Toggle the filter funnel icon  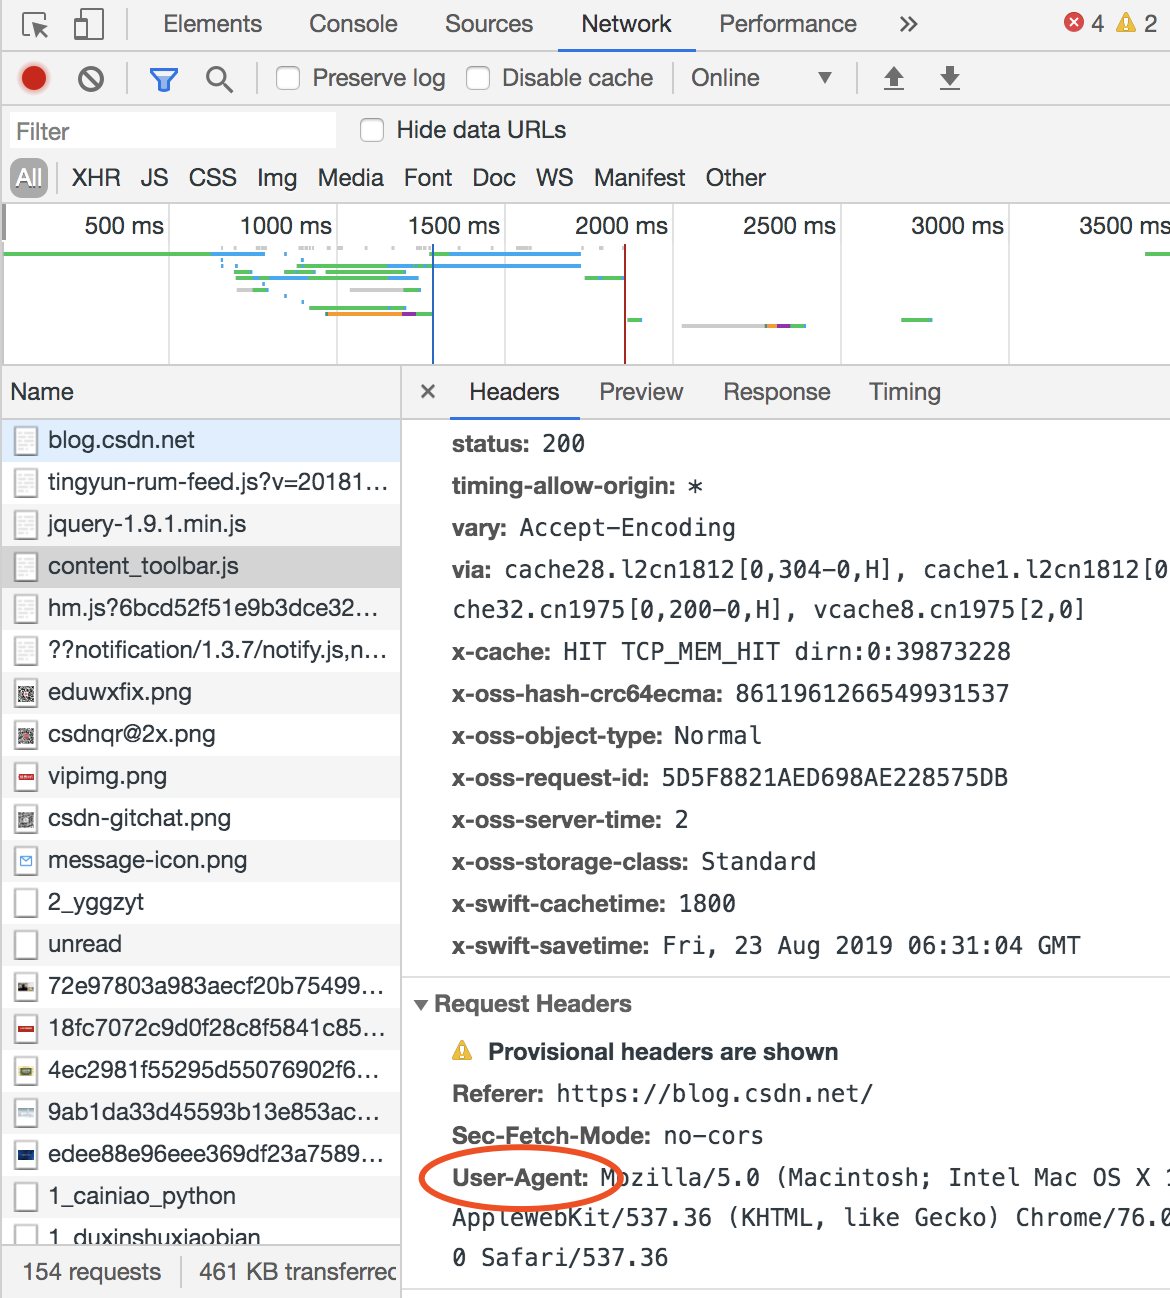163,78
